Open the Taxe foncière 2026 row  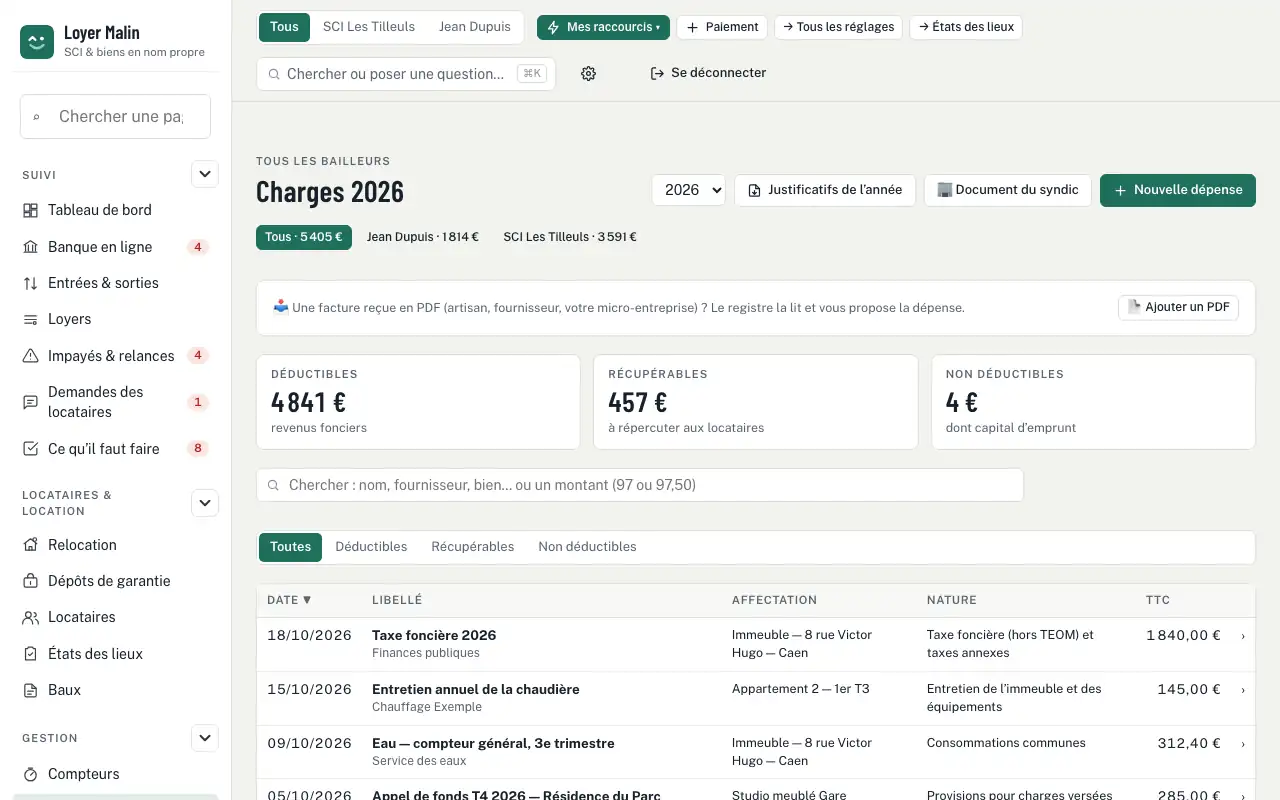click(756, 644)
